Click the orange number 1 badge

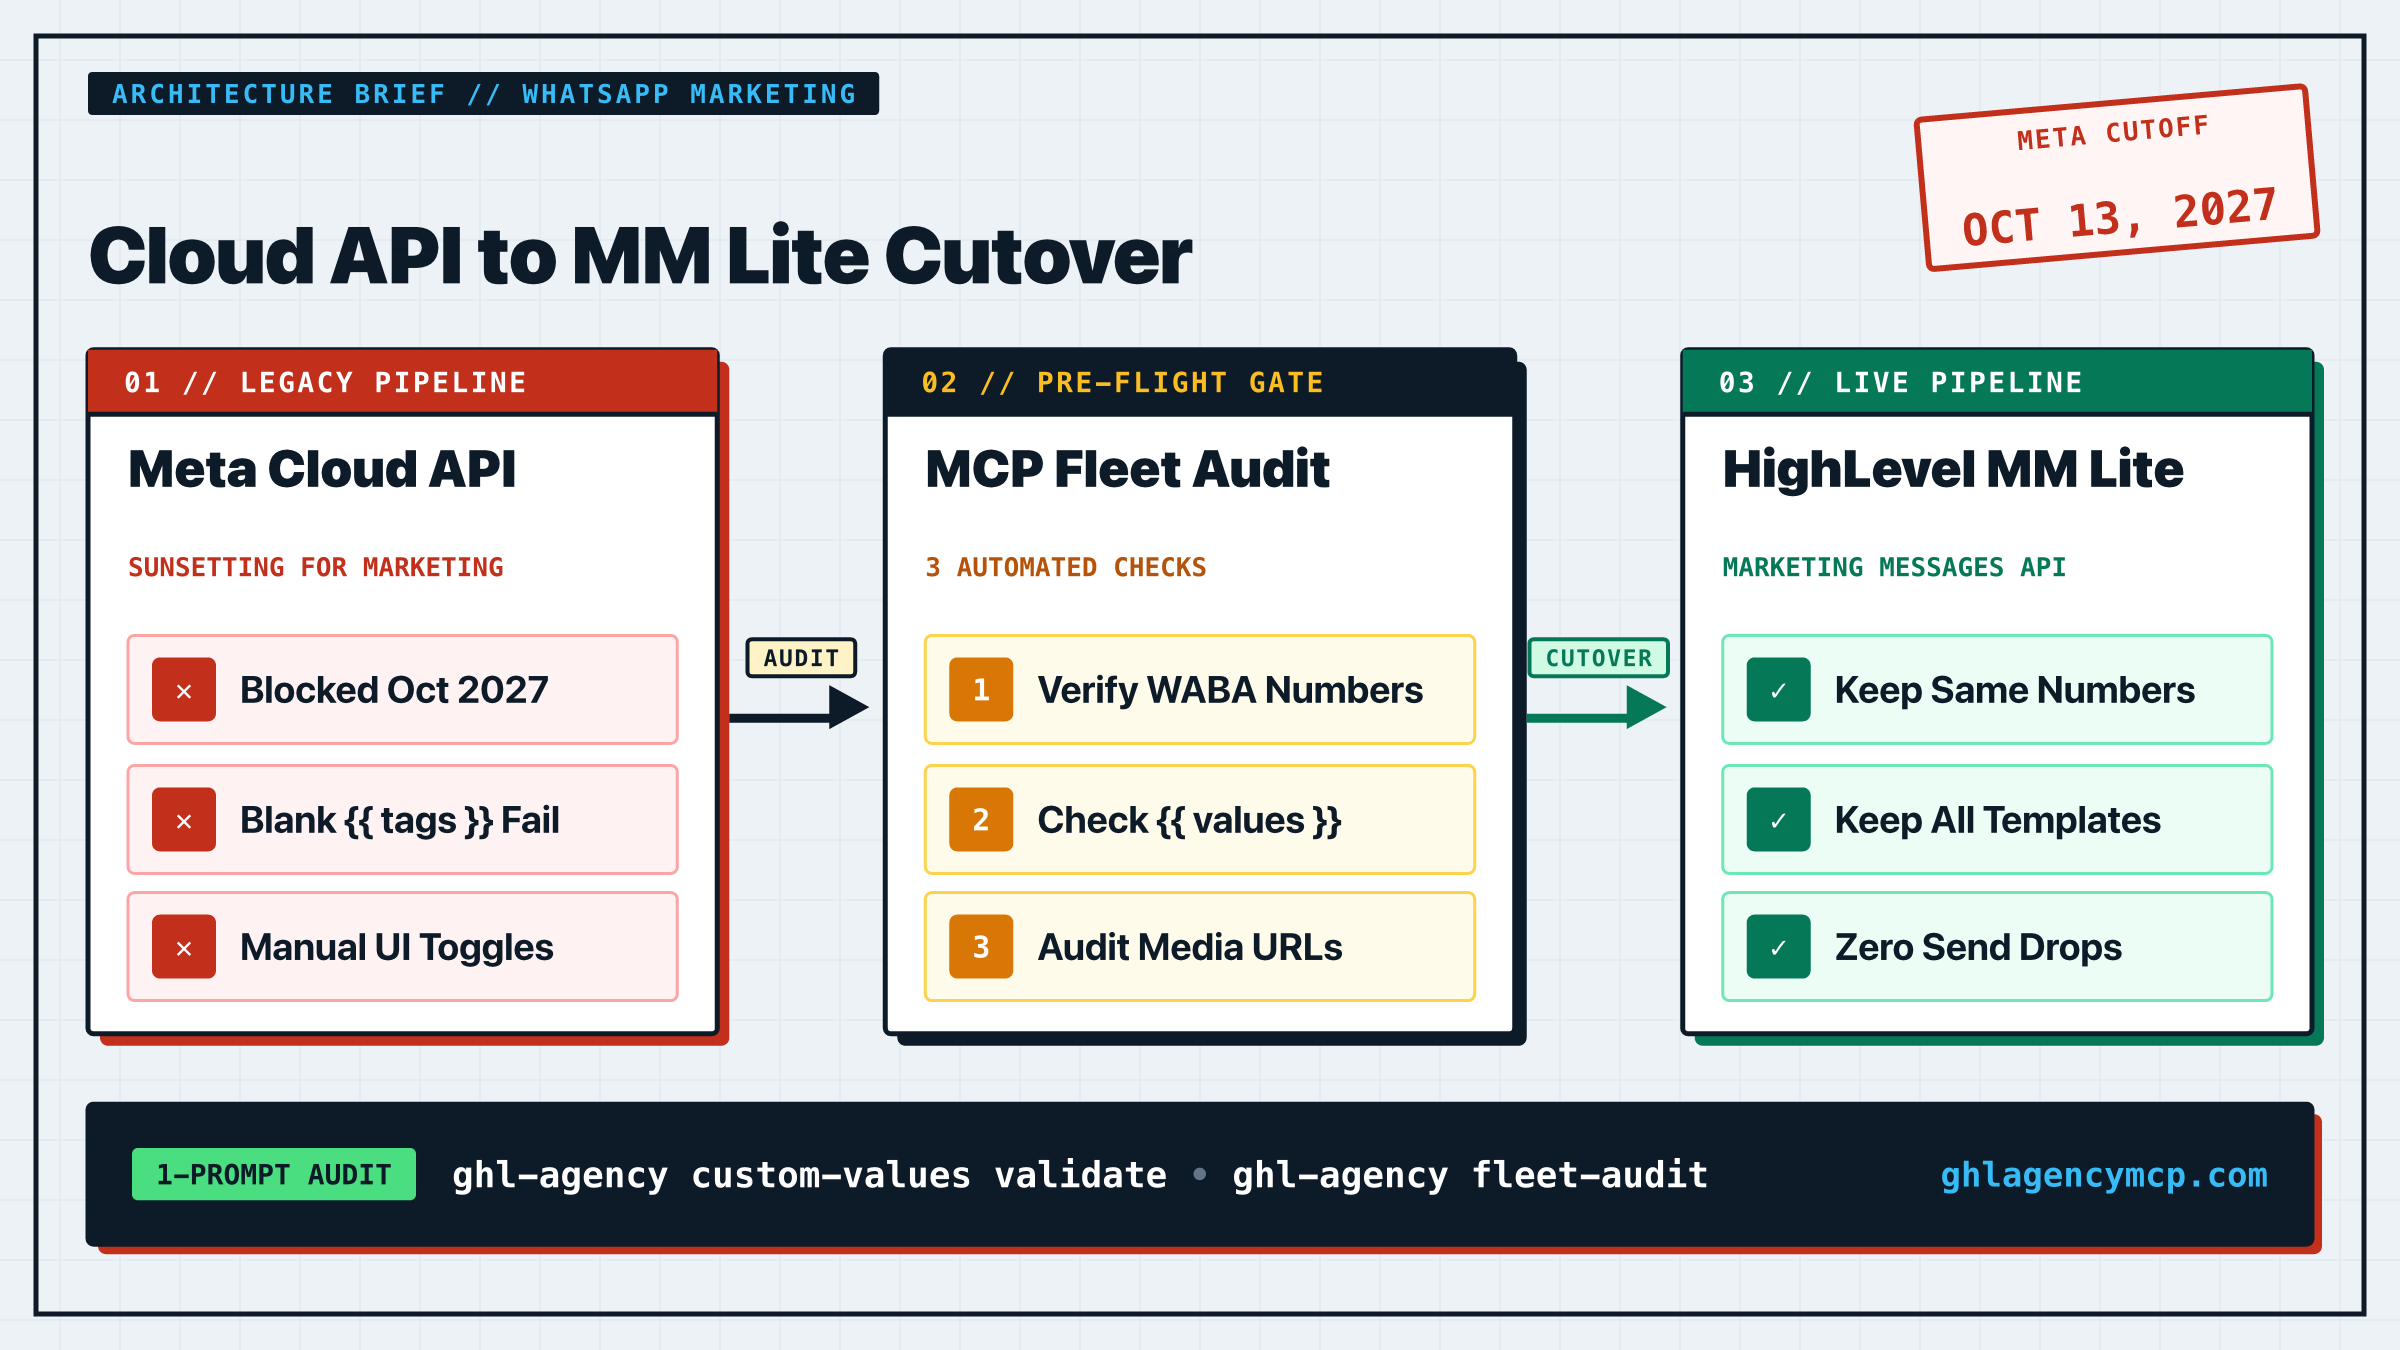point(981,690)
